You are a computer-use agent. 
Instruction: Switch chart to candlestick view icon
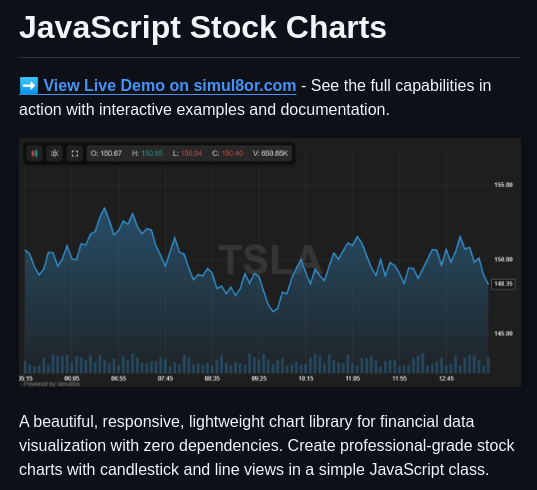coord(35,153)
